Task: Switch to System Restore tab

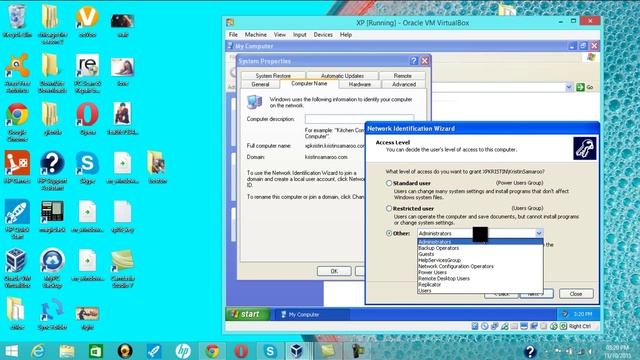Action: tap(273, 76)
